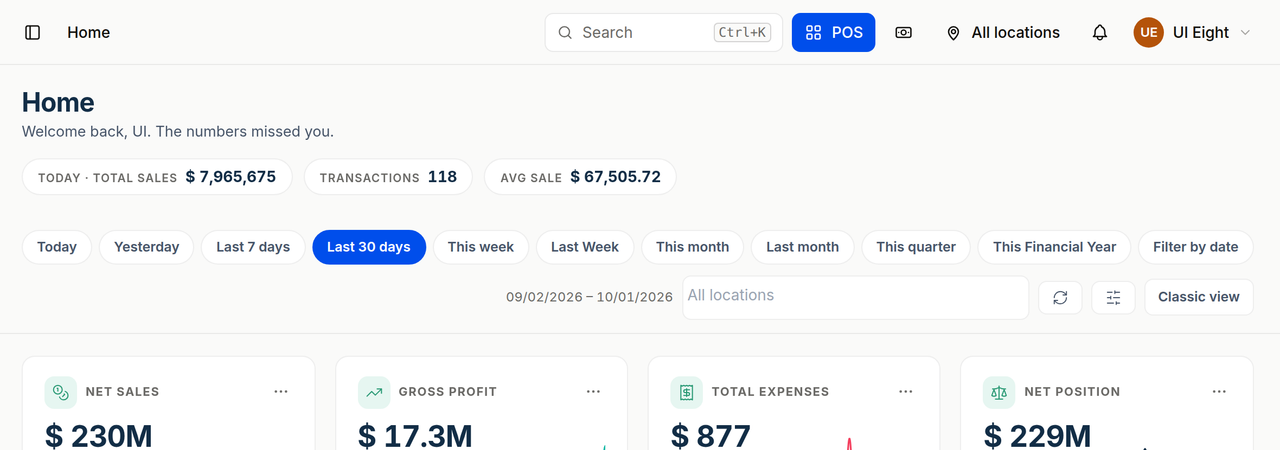Click the Net Position scales icon
1280x450 pixels.
pos(1000,392)
